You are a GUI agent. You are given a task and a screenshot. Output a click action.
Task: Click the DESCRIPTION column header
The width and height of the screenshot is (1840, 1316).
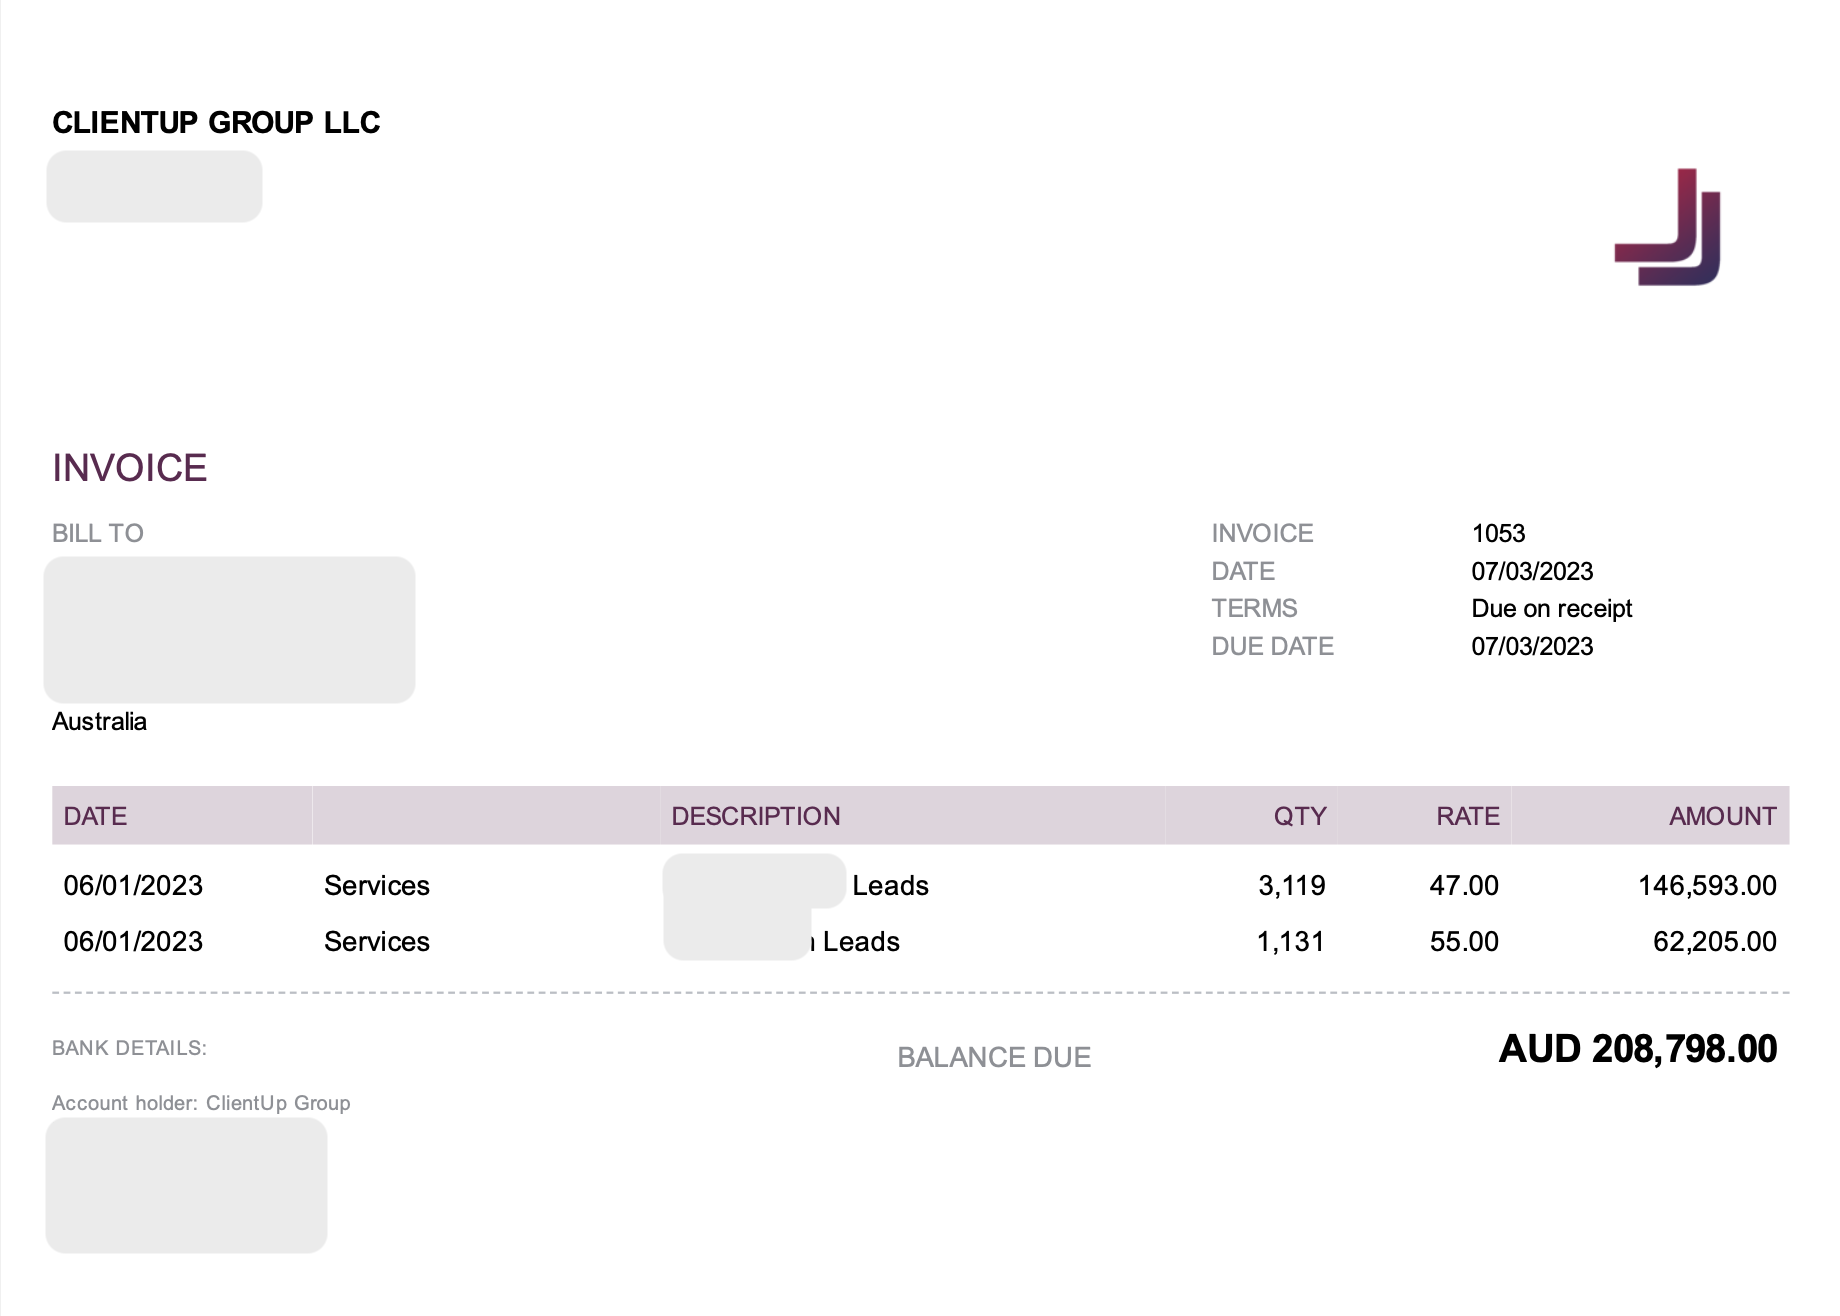pos(755,816)
